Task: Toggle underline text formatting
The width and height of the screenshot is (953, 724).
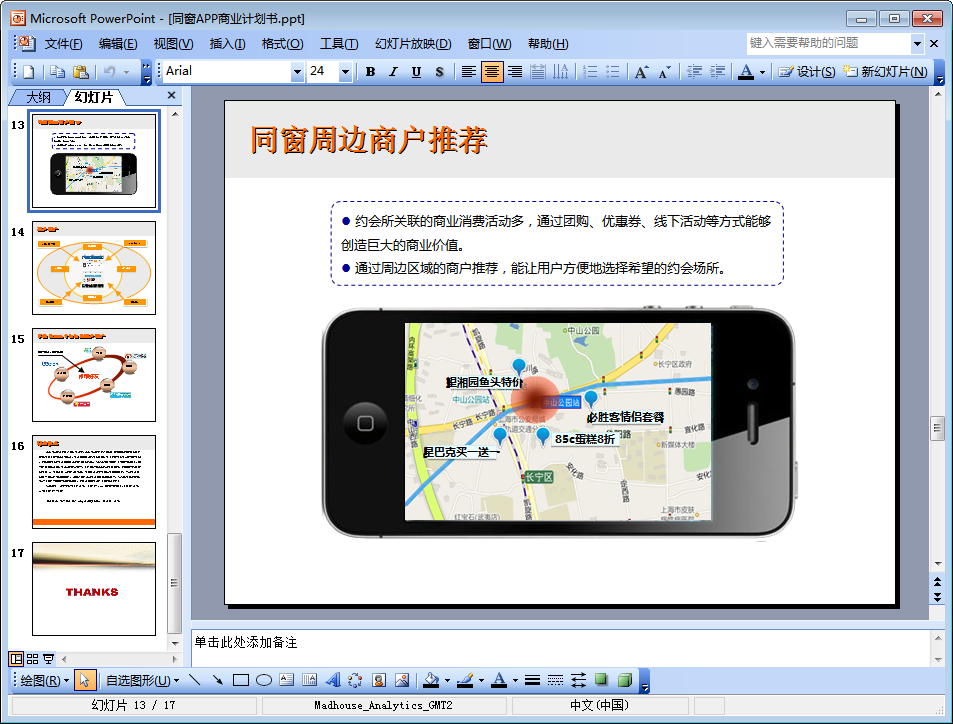Action: click(x=416, y=72)
